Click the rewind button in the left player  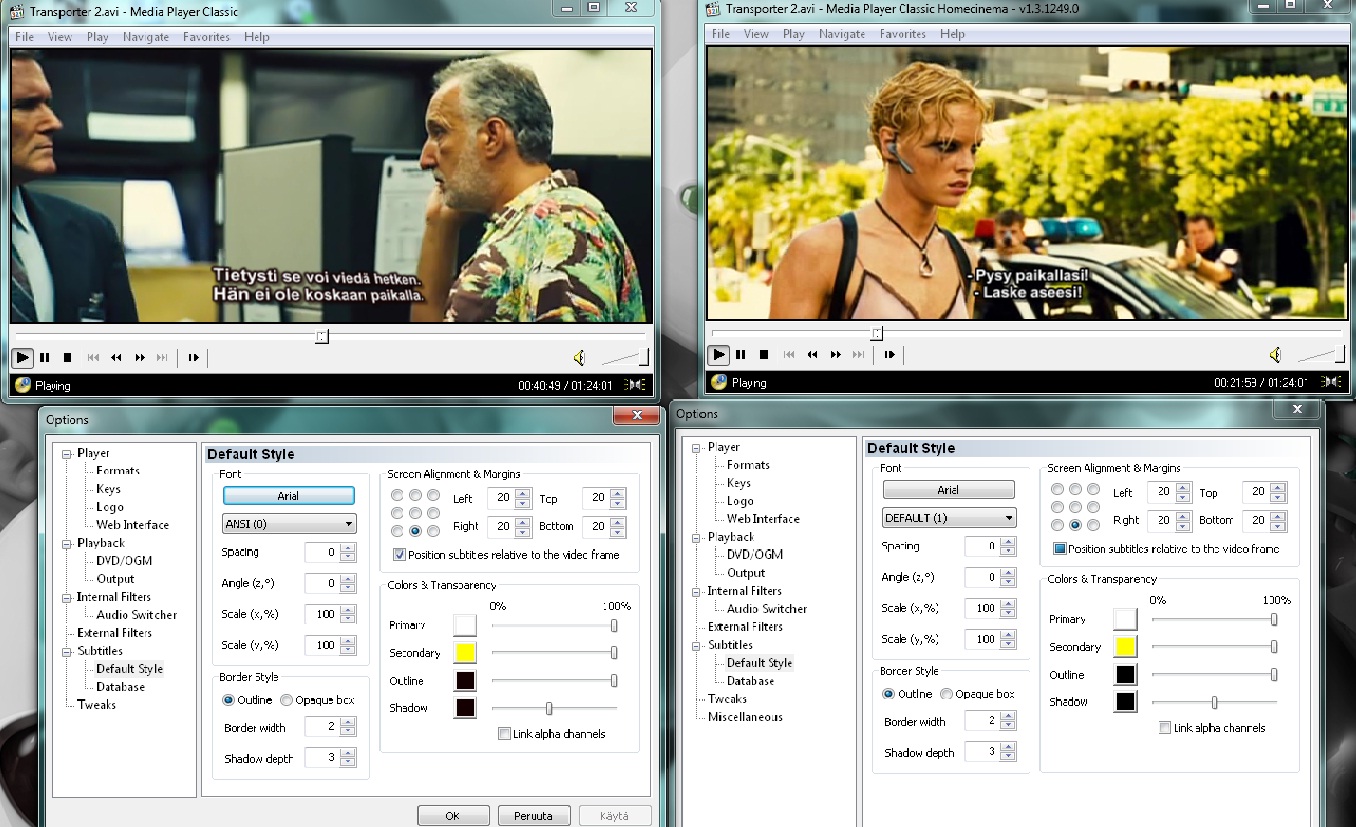point(116,357)
